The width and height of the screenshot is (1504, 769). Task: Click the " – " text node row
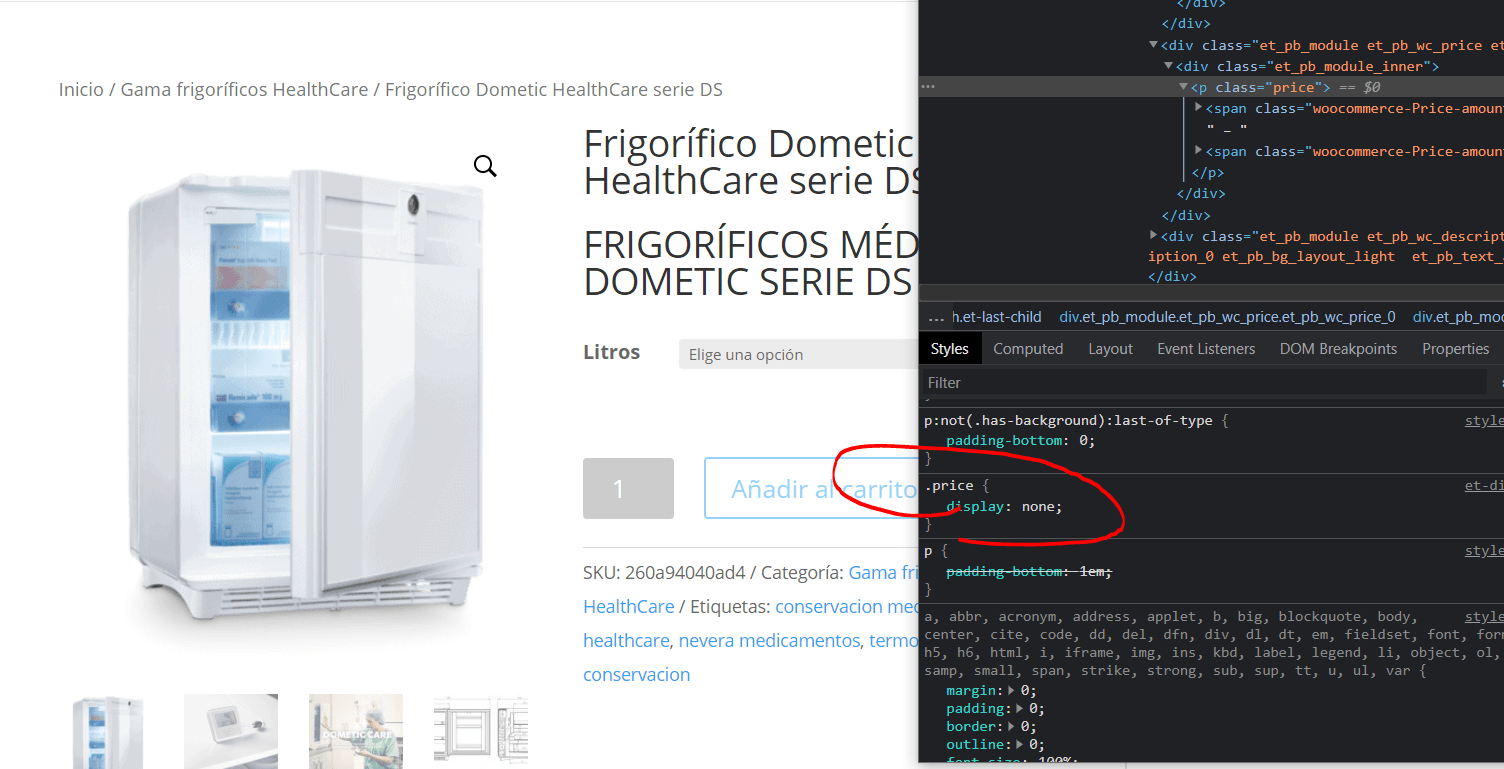[1227, 129]
